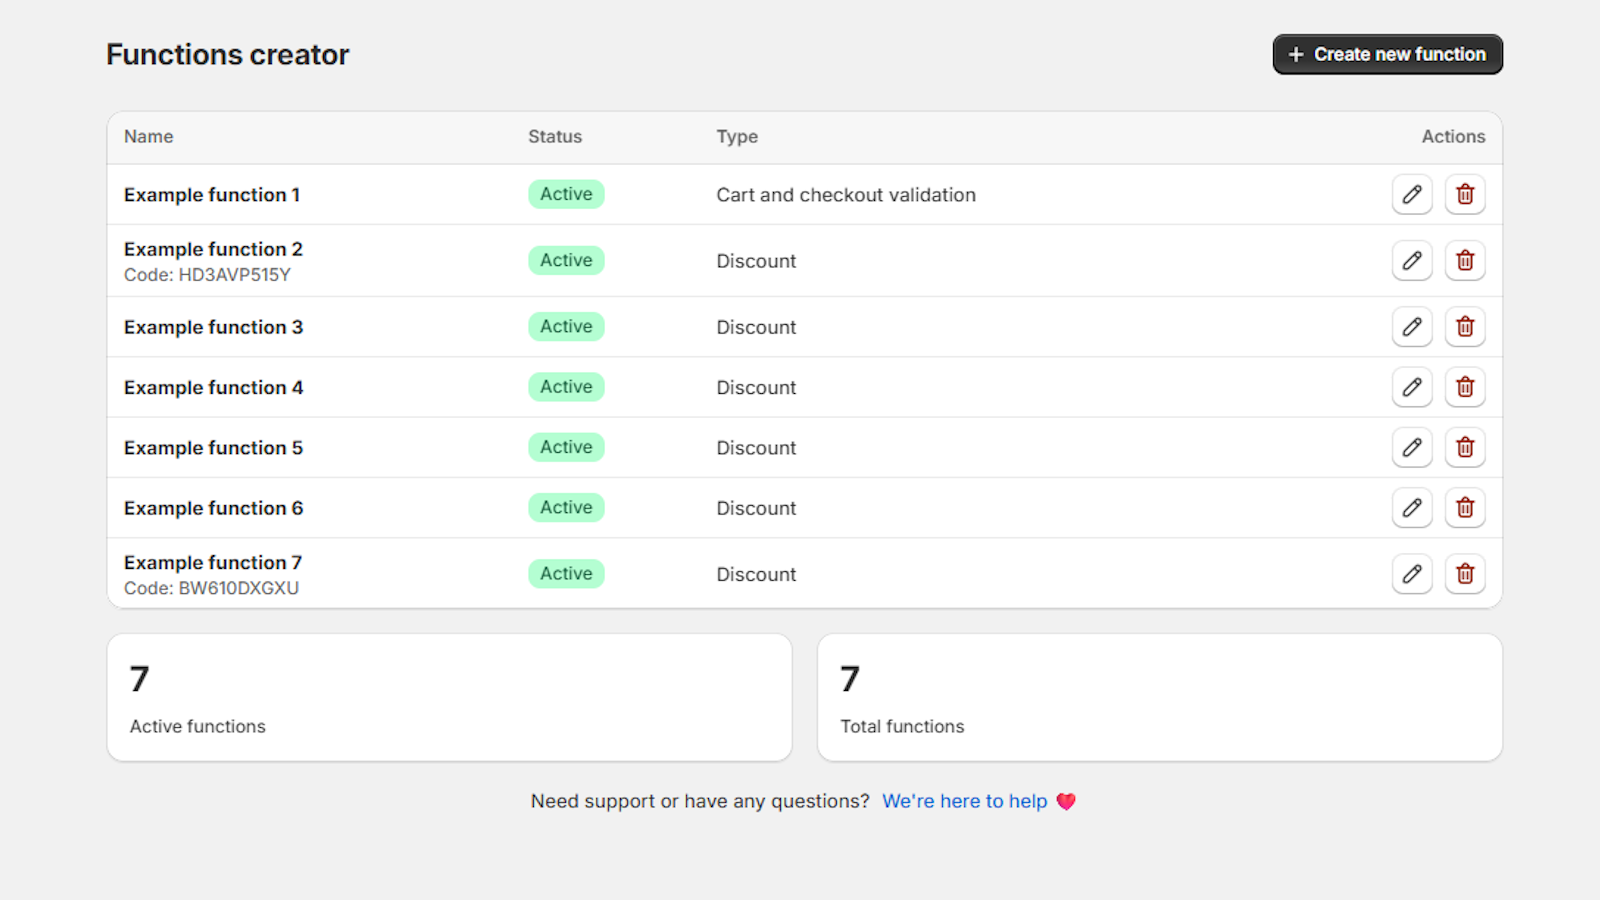Click the Active functions summary card

pyautogui.click(x=449, y=697)
